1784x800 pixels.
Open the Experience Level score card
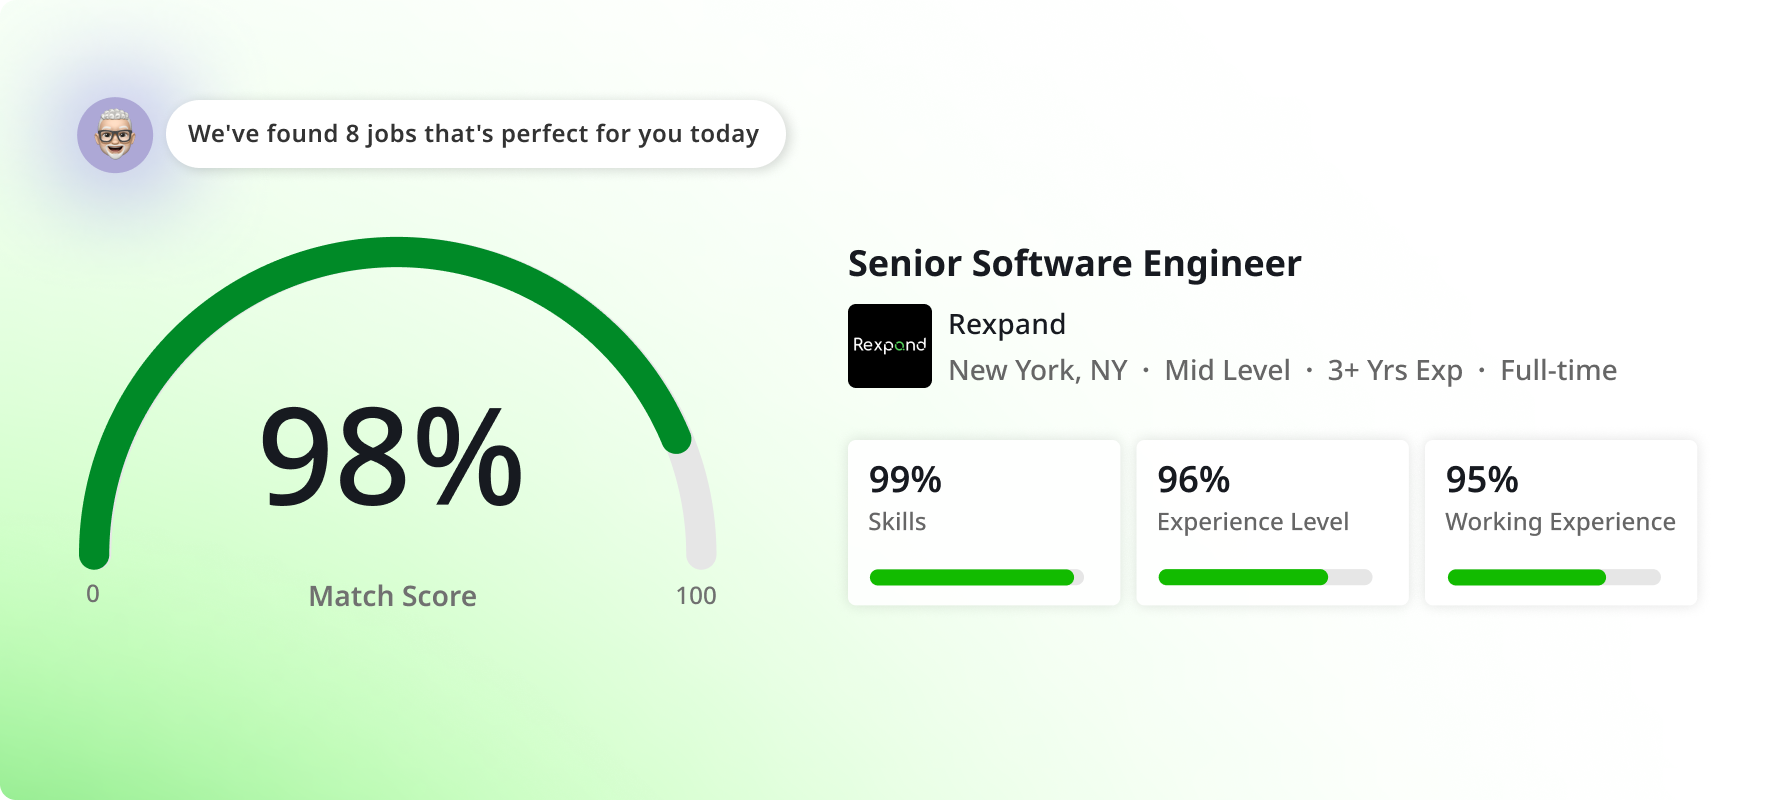click(x=1272, y=521)
